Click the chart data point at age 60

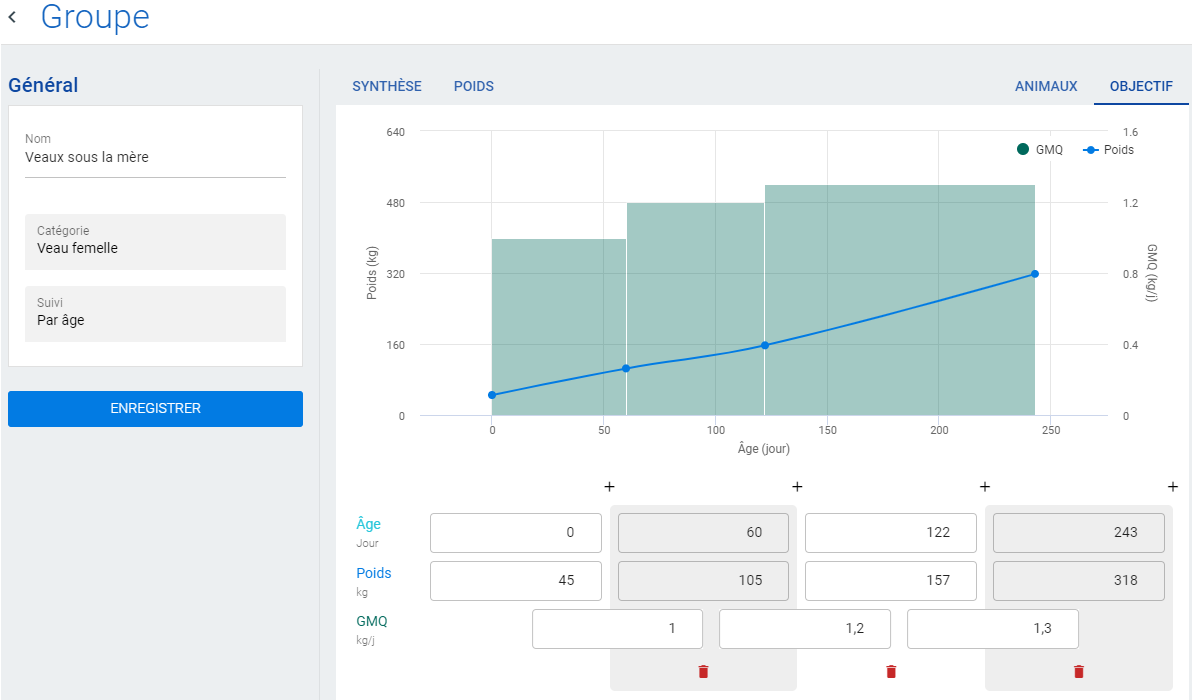click(626, 369)
